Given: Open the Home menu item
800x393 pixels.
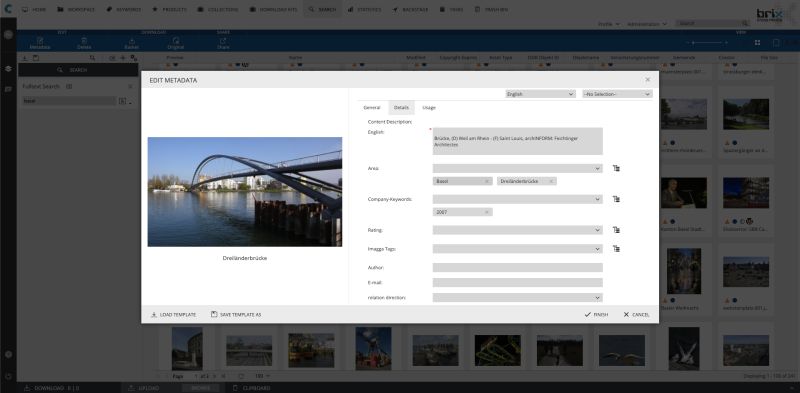Looking at the screenshot, I should 33,9.
